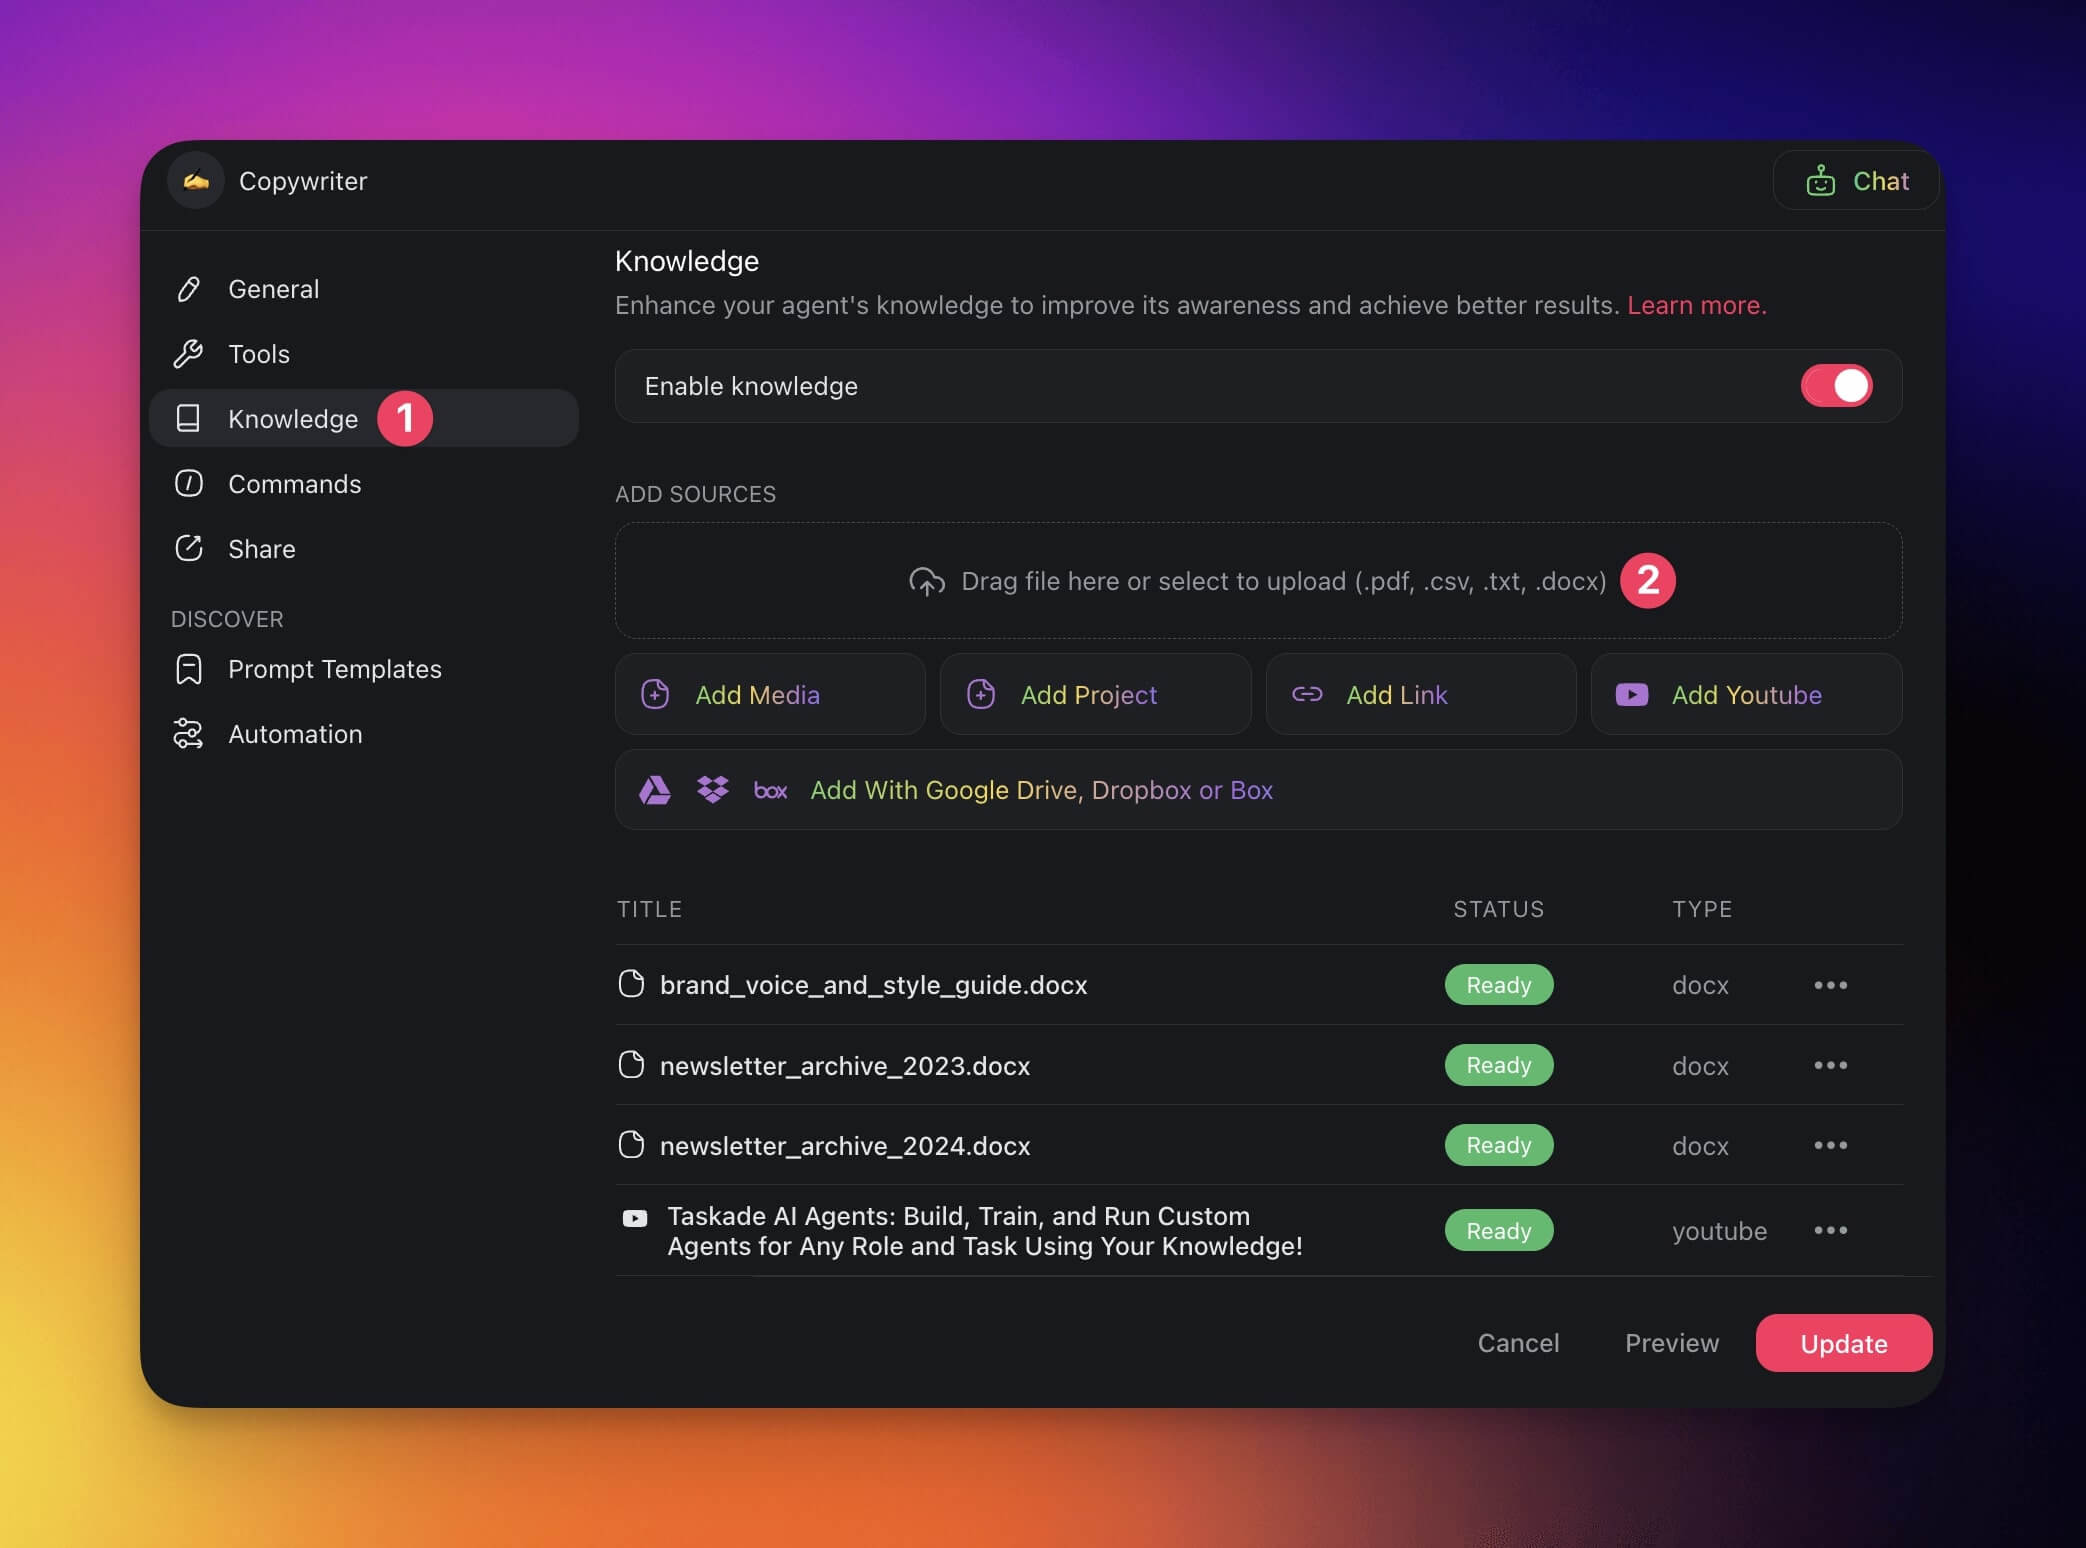Click the drag file upload area
The height and width of the screenshot is (1548, 2086).
click(1257, 581)
